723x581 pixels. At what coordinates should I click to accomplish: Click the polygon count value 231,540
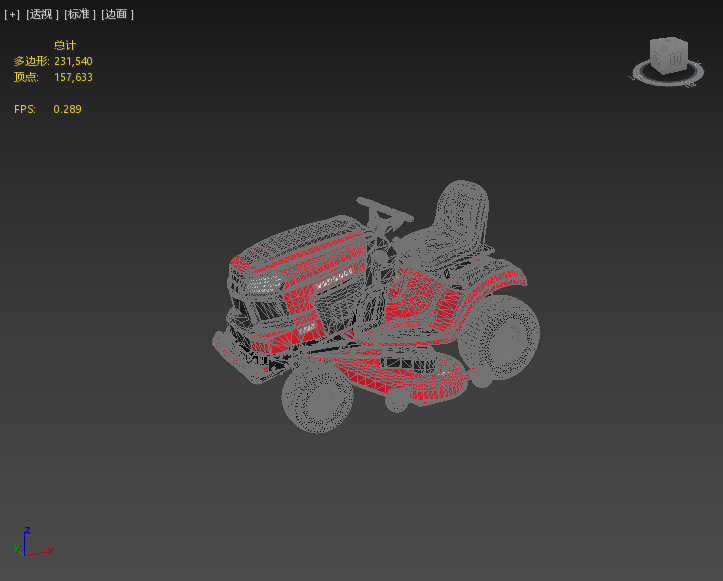(x=73, y=61)
